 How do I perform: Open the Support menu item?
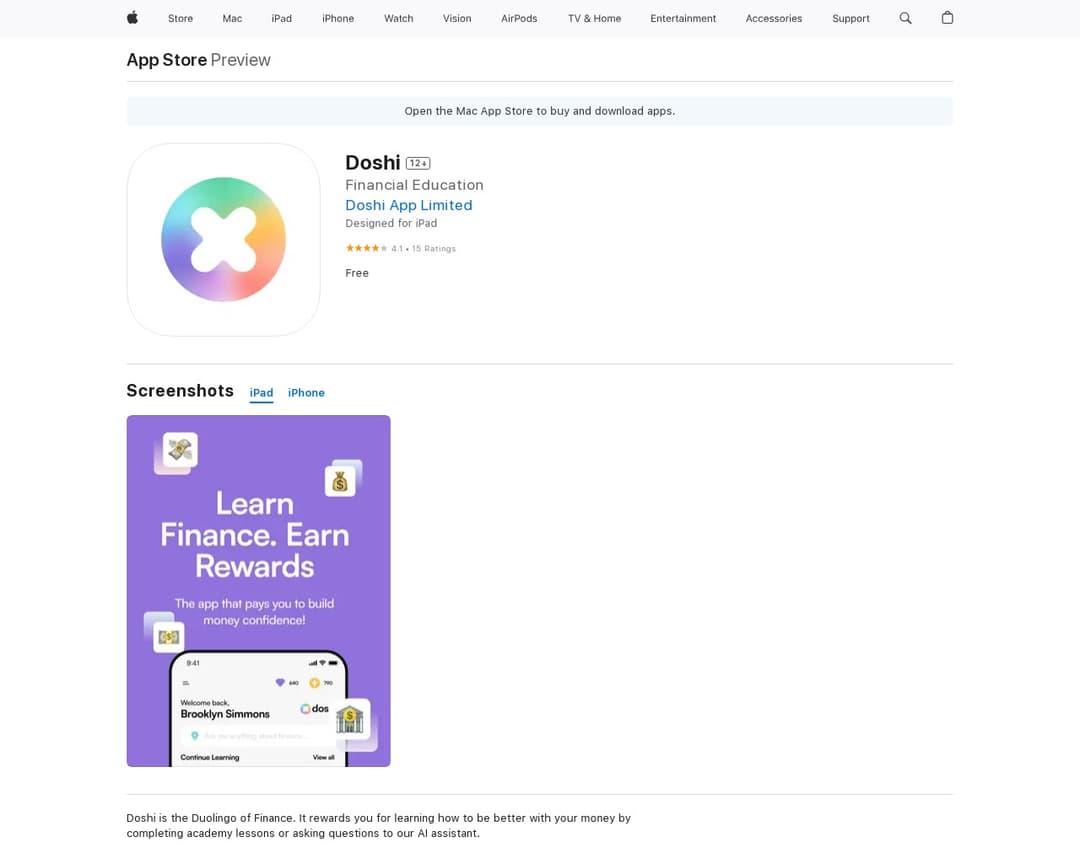851,18
